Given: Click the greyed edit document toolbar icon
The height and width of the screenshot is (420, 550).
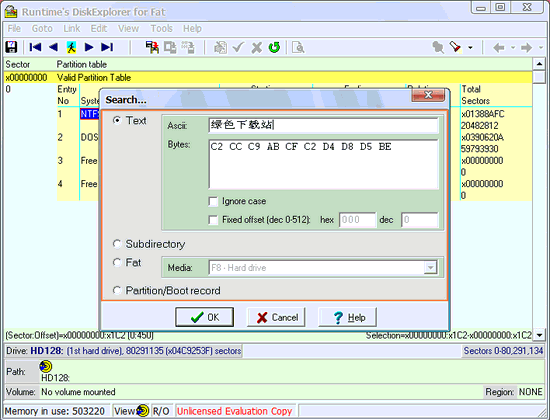Looking at the screenshot, I should click(x=221, y=47).
